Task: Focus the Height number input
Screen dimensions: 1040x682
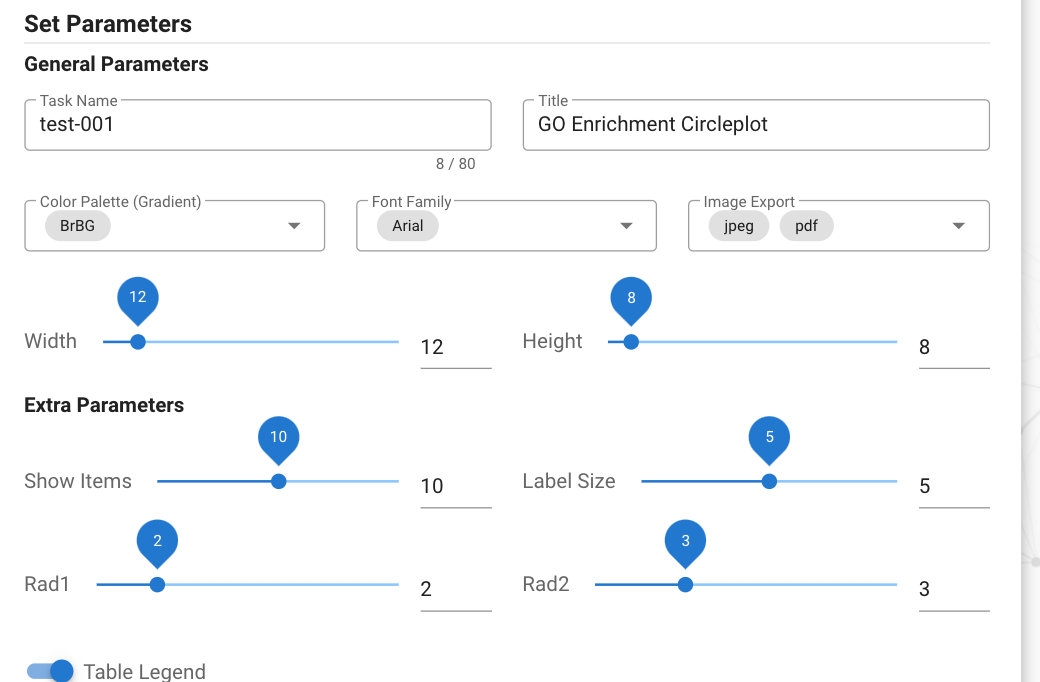Action: (953, 347)
